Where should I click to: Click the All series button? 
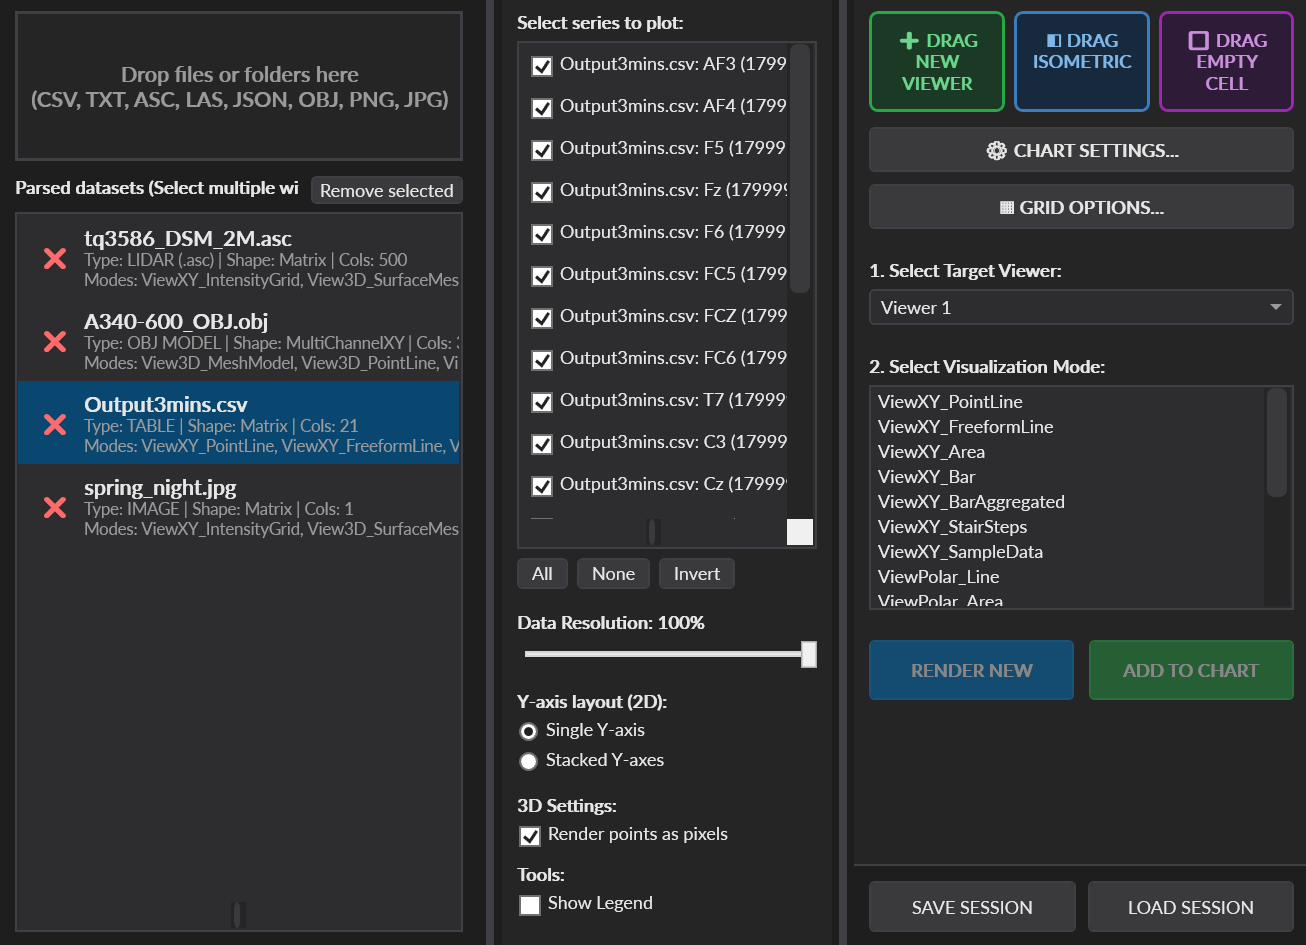tap(542, 574)
